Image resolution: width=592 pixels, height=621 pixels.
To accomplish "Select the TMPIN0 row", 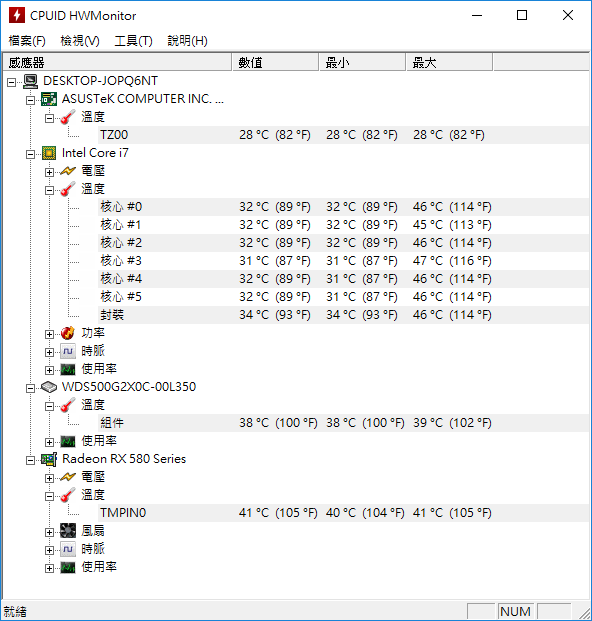I will click(x=344, y=513).
